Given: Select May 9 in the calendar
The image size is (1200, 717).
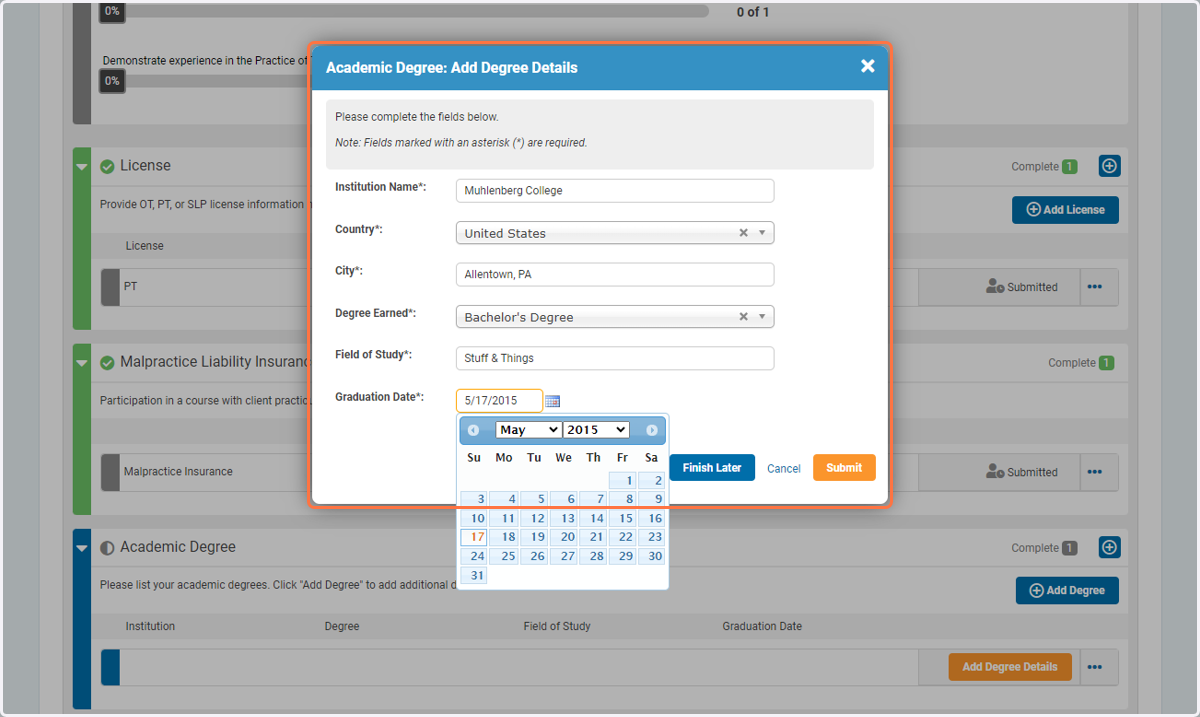Looking at the screenshot, I should (x=652, y=499).
